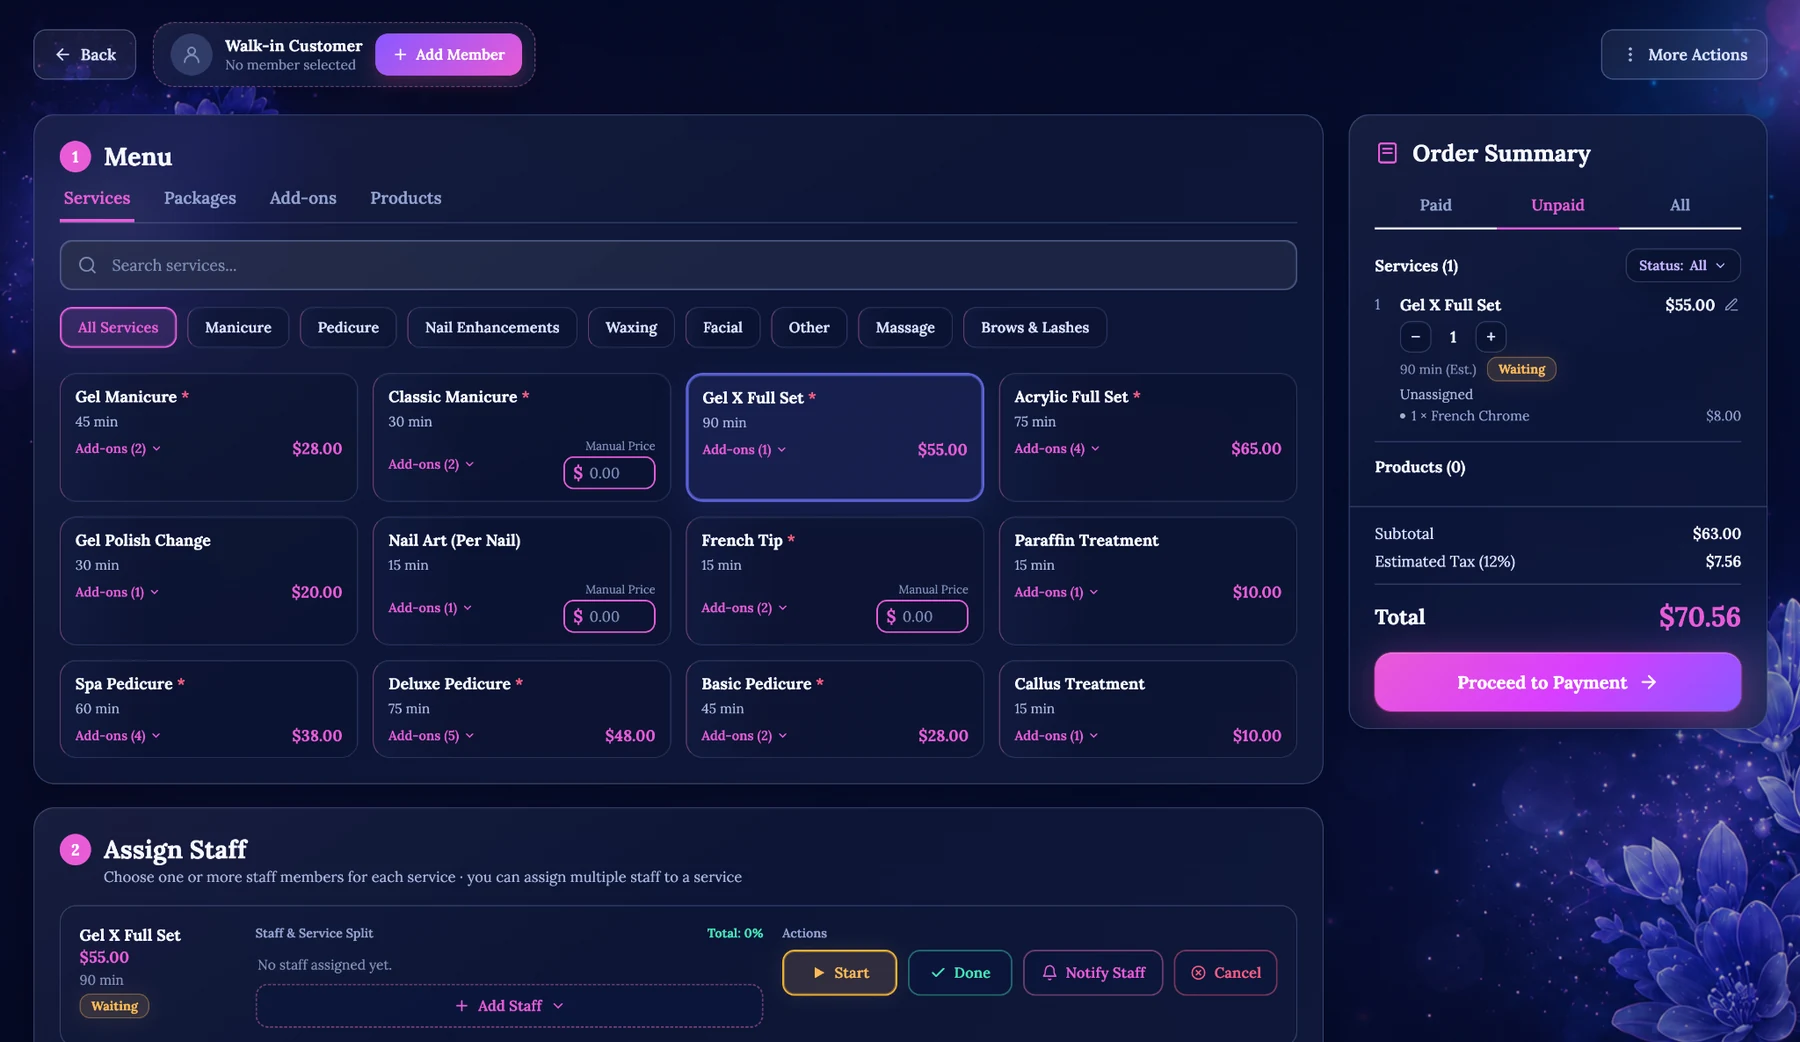Click the Order Summary receipt icon
This screenshot has height=1042, width=1800.
pos(1387,153)
